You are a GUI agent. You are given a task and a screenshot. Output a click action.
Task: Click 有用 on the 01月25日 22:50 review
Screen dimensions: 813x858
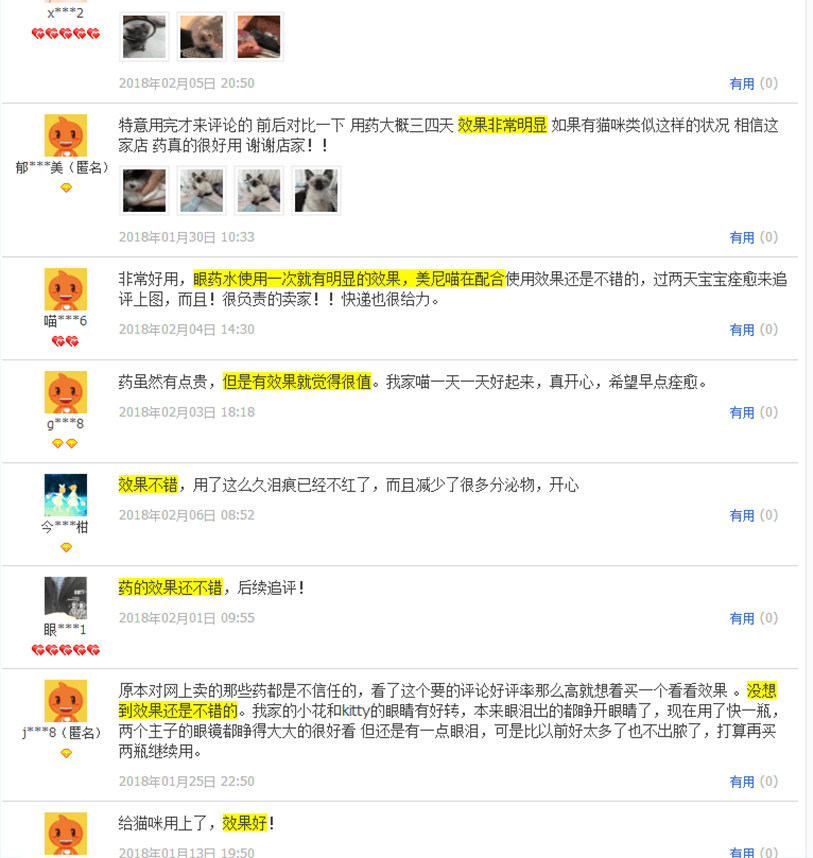(742, 782)
